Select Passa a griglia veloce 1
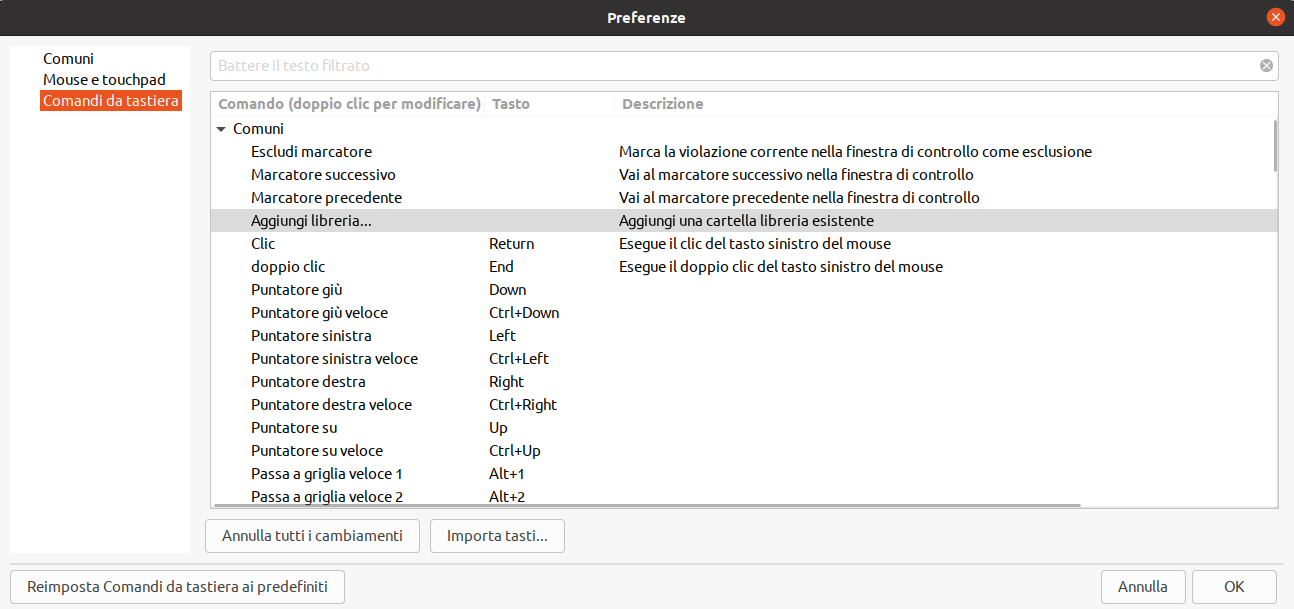The height and width of the screenshot is (609, 1294). pyautogui.click(x=743, y=474)
